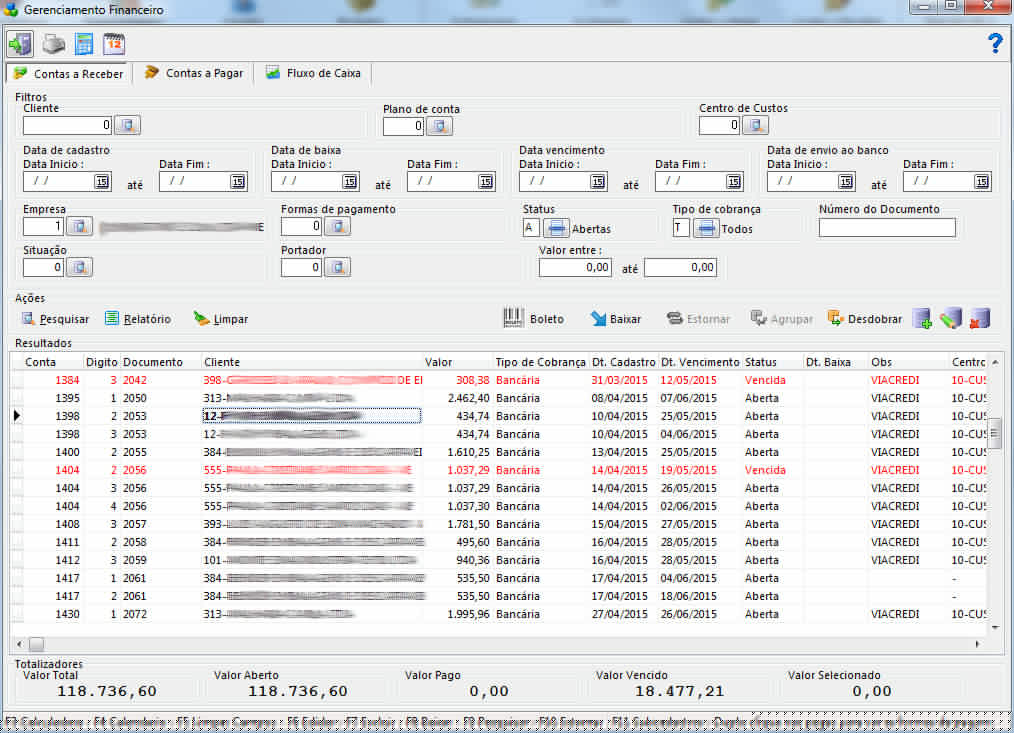The height and width of the screenshot is (733, 1014).
Task: Click the exit door icon in toolbar
Action: tap(20, 44)
